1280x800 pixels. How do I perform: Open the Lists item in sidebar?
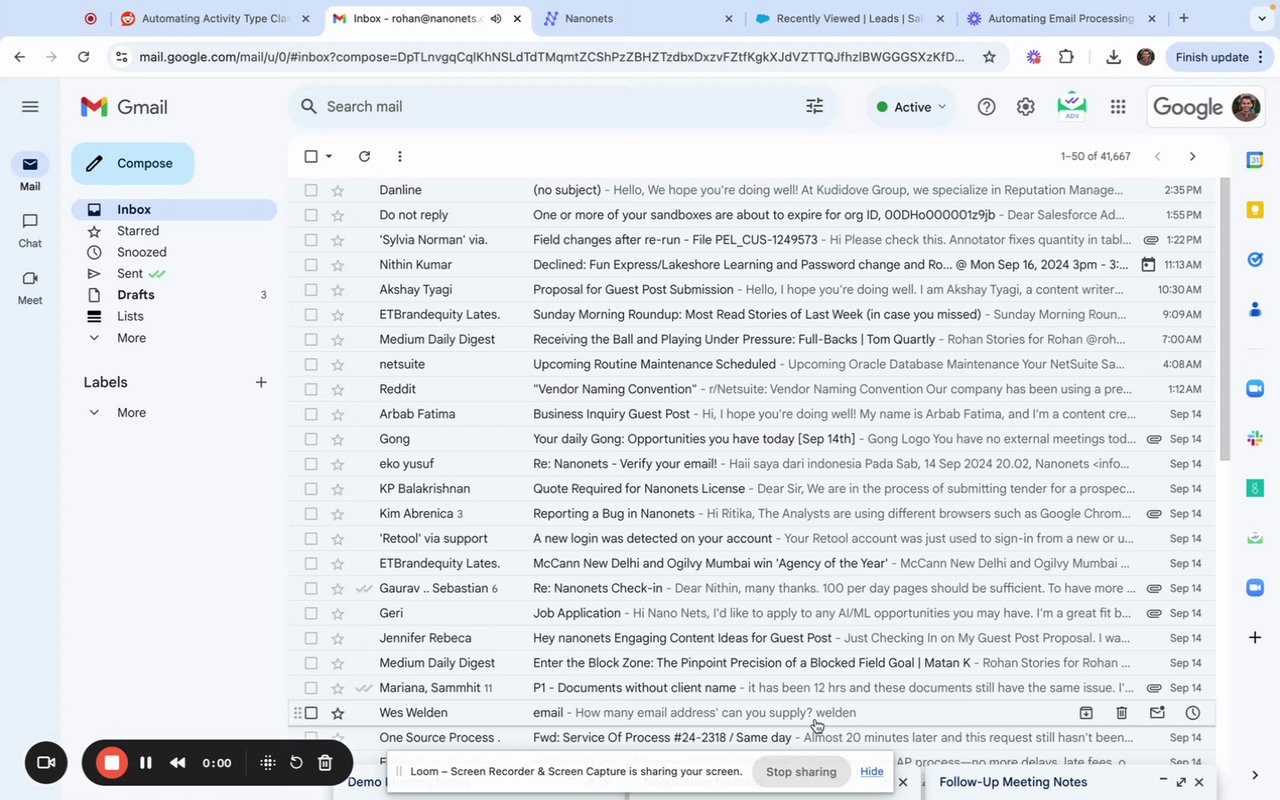[x=174, y=316]
